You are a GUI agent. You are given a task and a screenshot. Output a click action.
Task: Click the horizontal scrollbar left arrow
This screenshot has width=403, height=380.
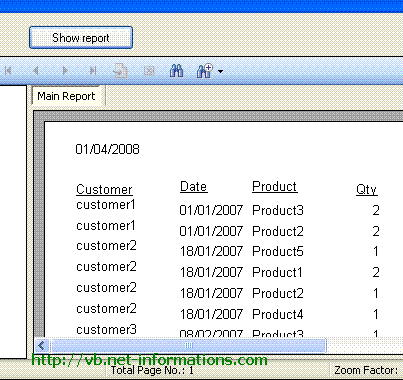pyautogui.click(x=42, y=345)
